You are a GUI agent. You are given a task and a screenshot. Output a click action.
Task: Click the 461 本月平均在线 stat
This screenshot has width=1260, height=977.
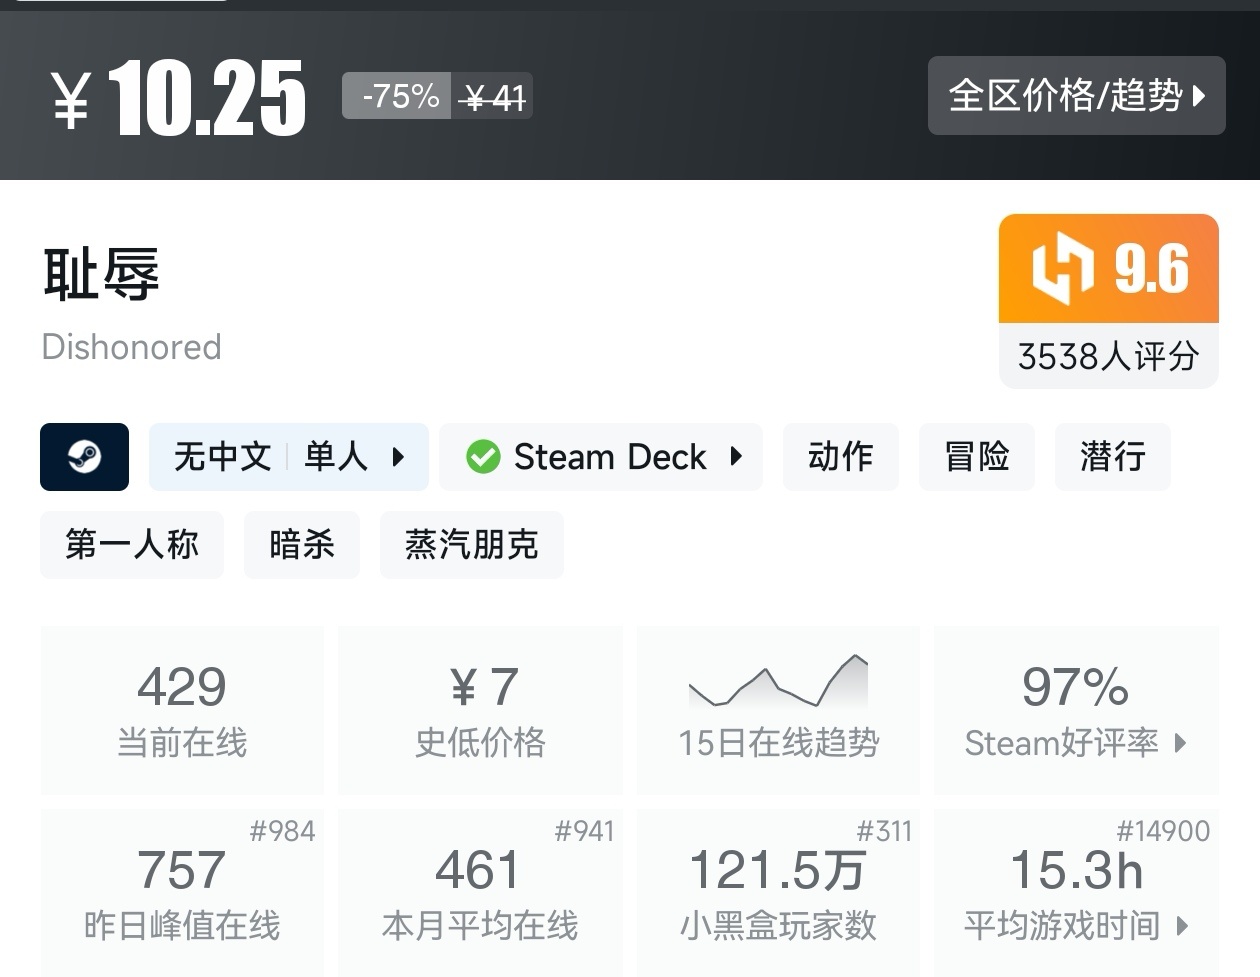(x=480, y=893)
